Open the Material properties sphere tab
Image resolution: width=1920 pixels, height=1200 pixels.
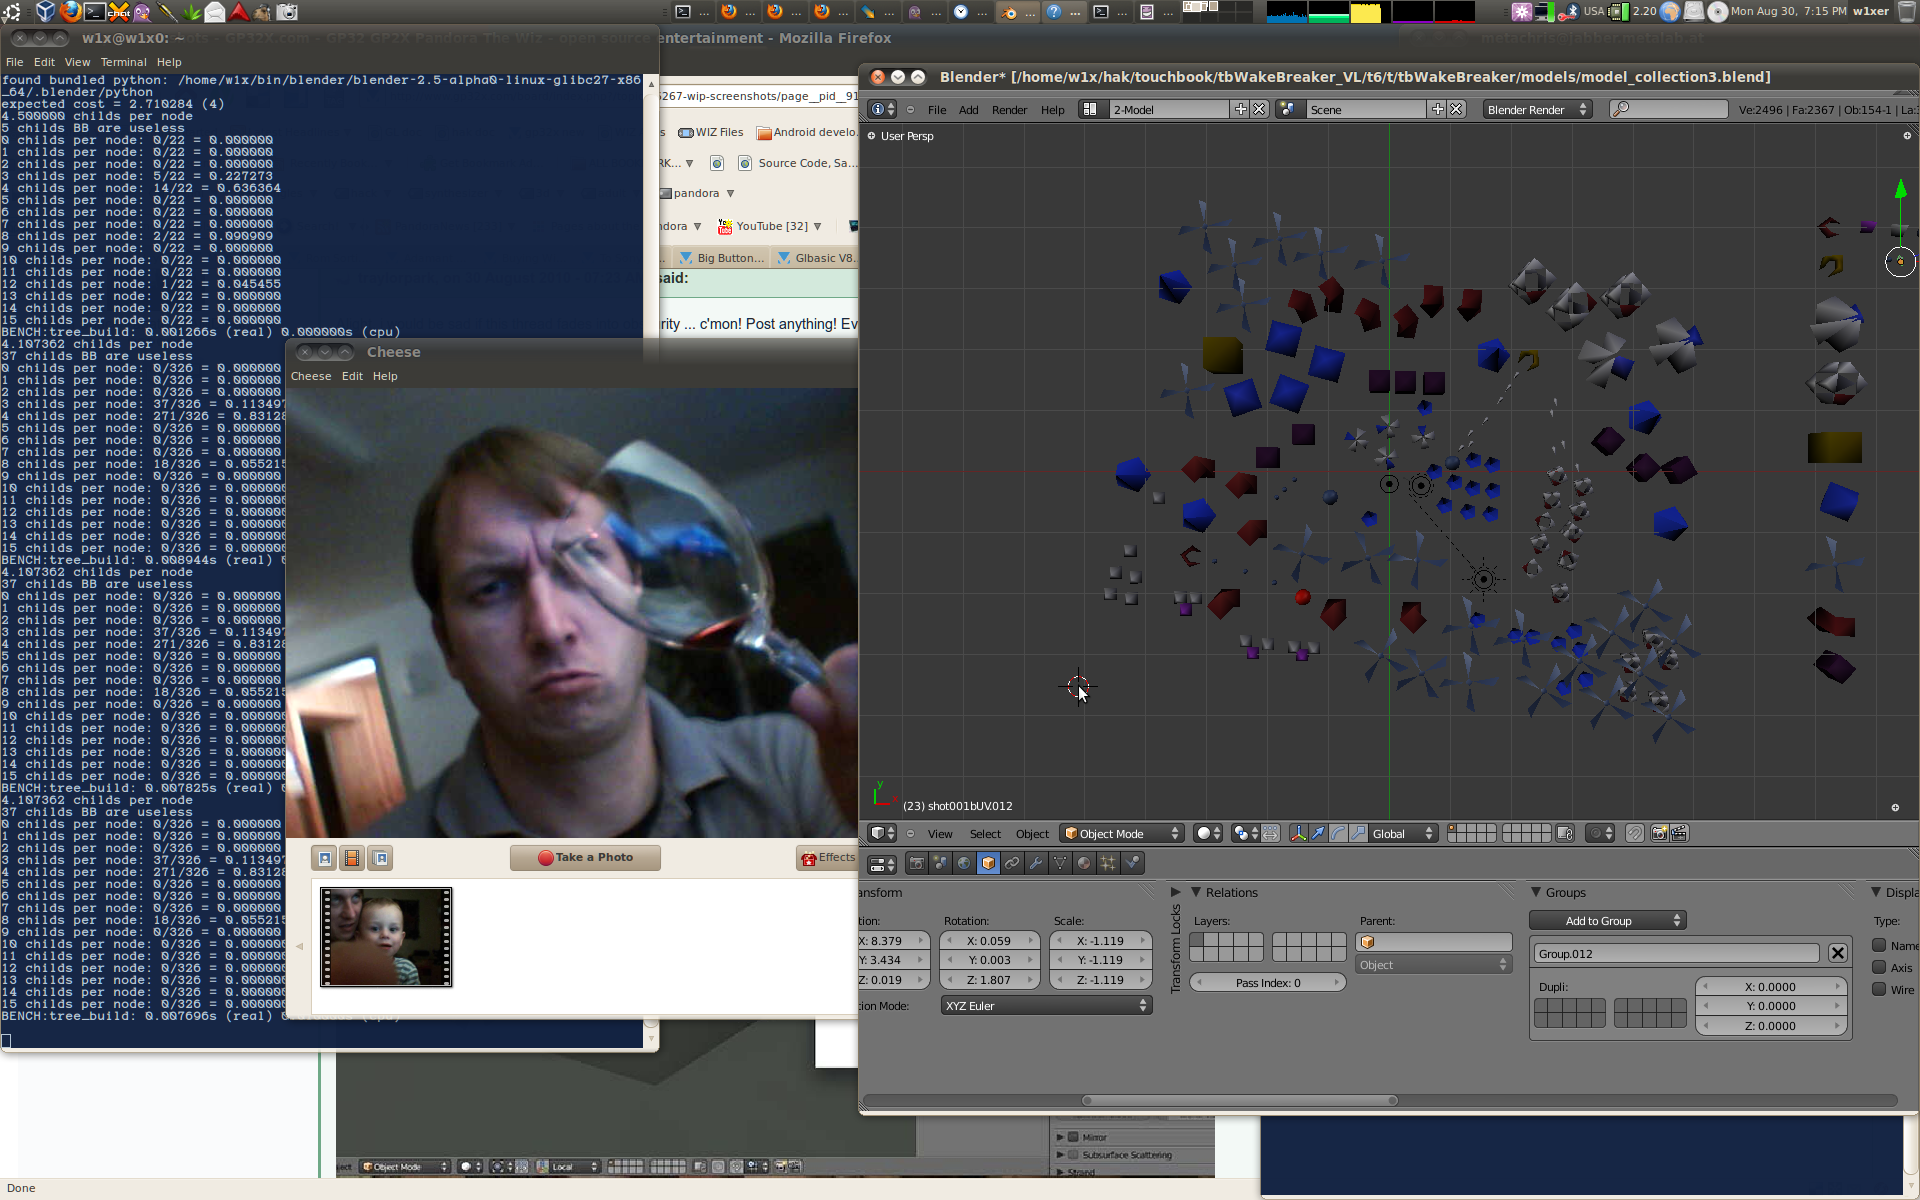(1084, 863)
